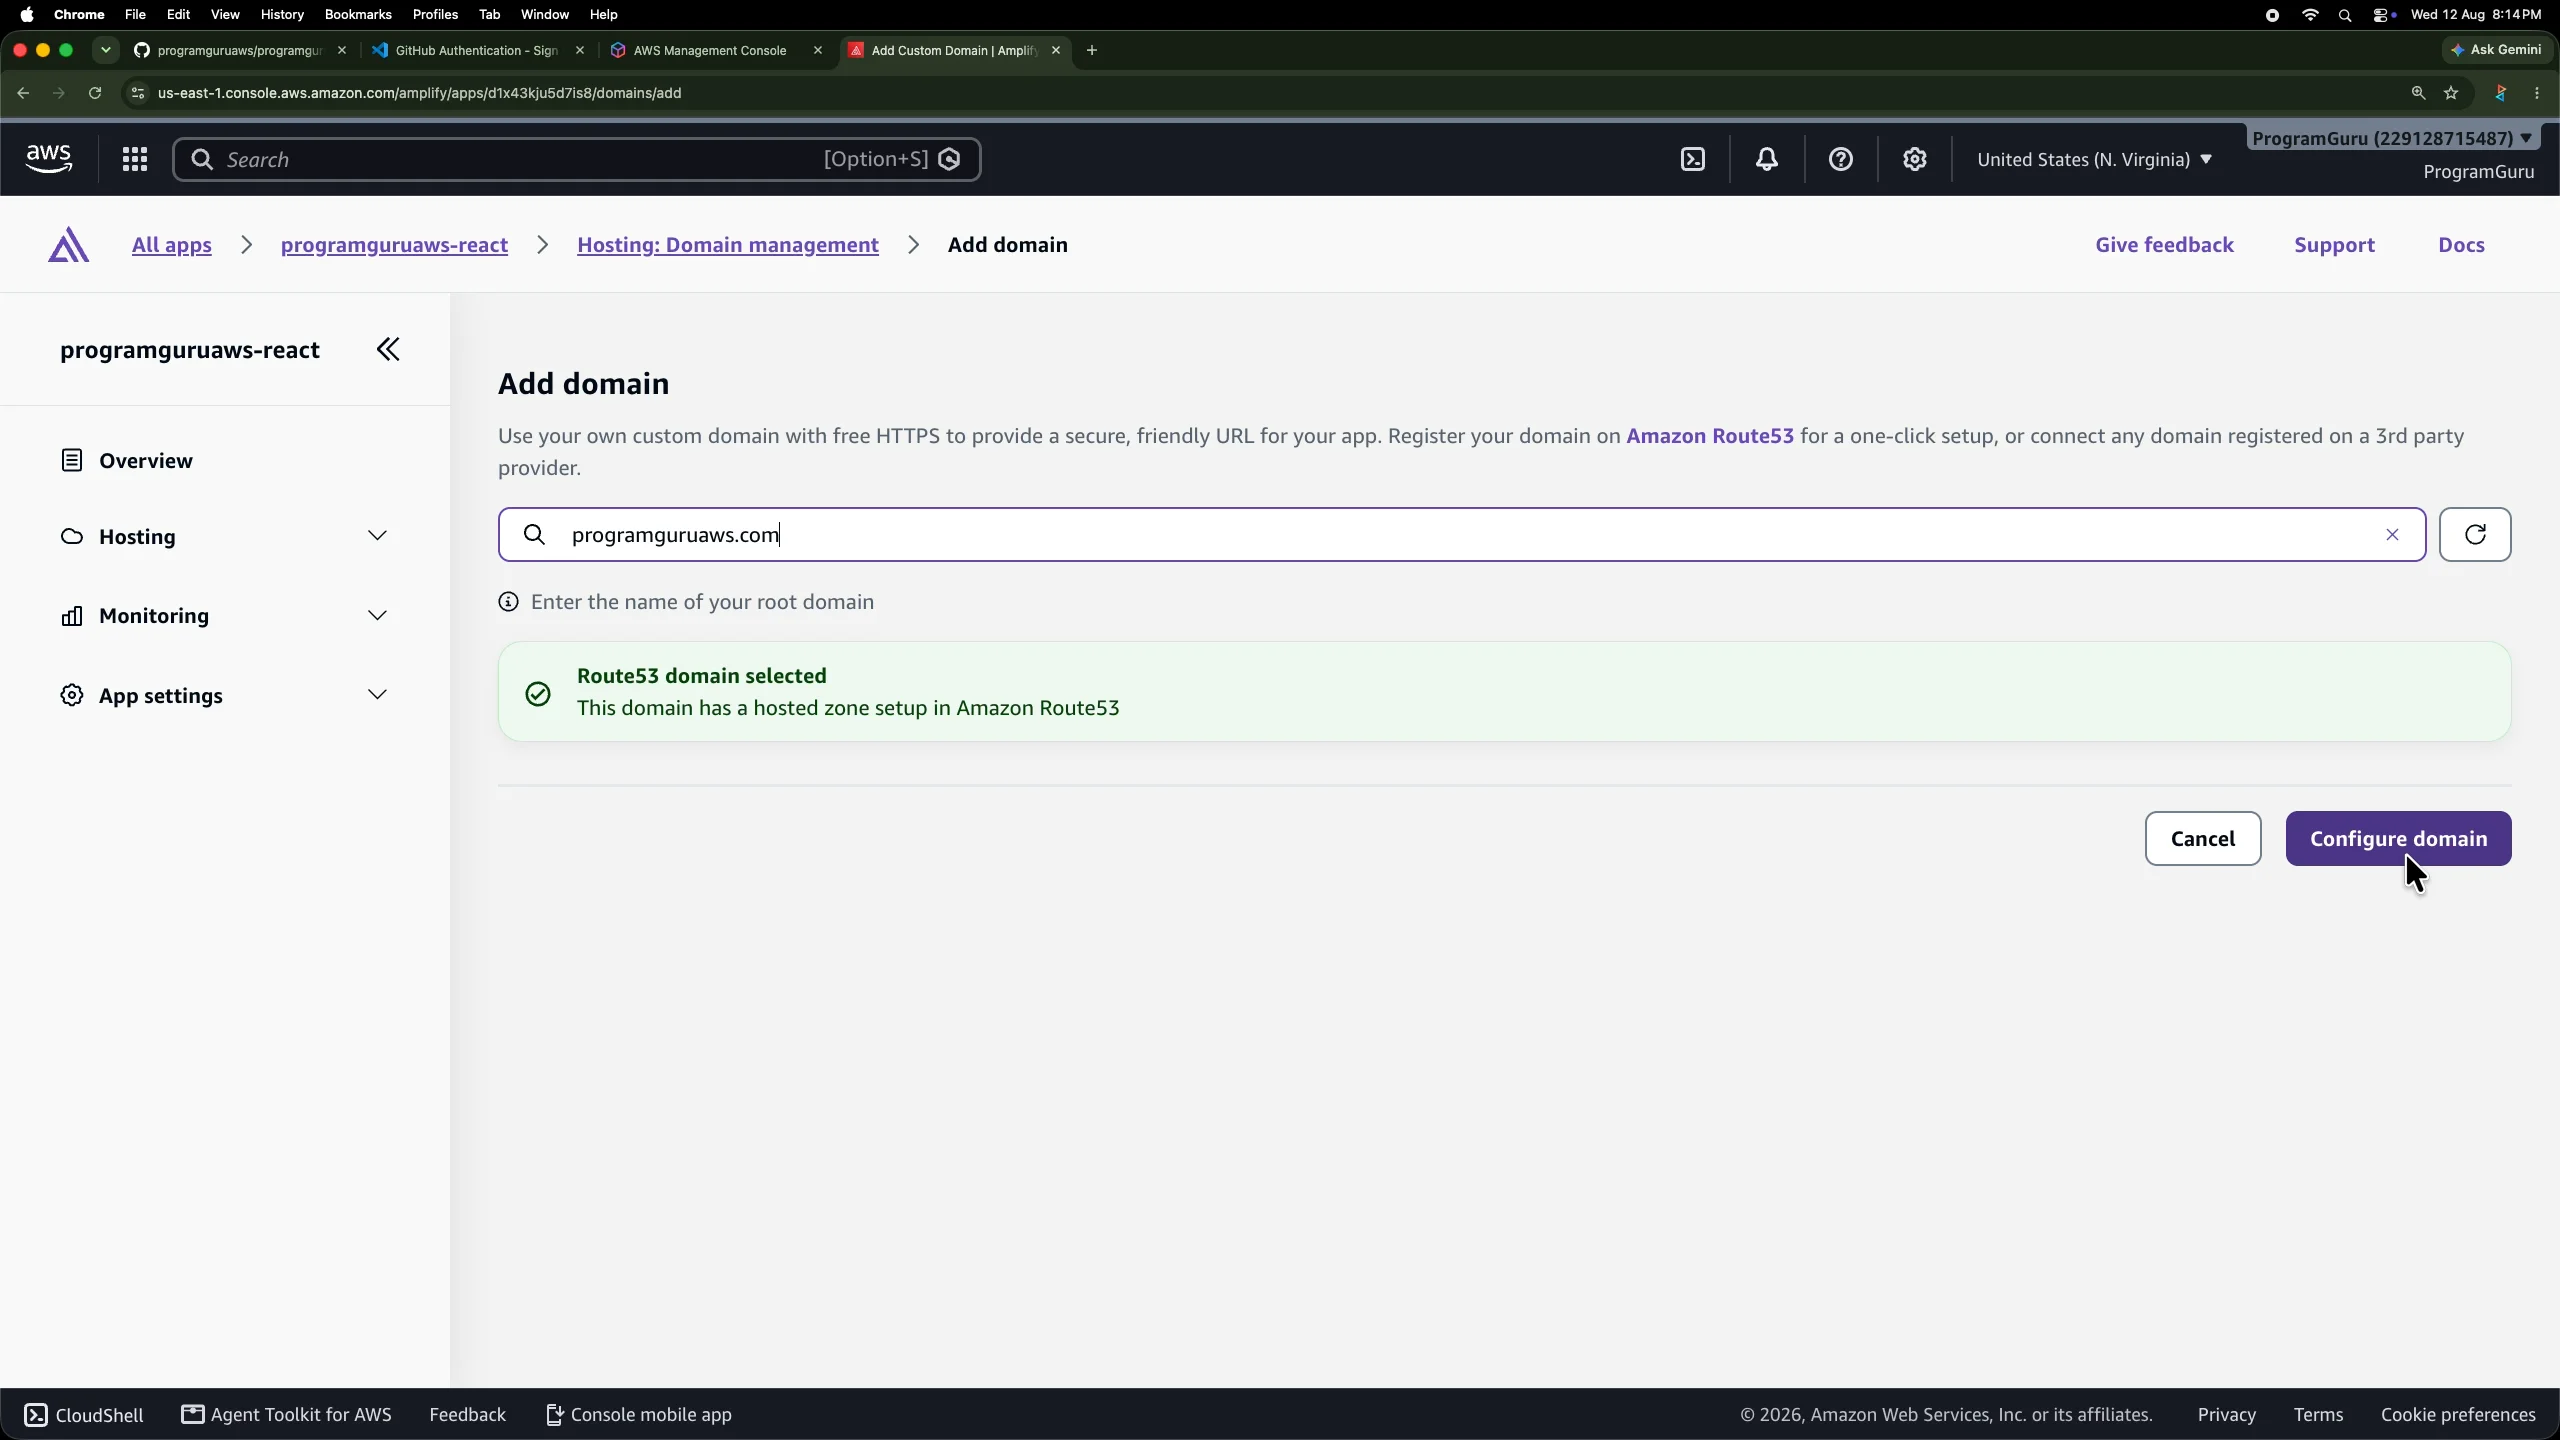Refresh the domain list
This screenshot has height=1440, width=2560.
[x=2475, y=535]
